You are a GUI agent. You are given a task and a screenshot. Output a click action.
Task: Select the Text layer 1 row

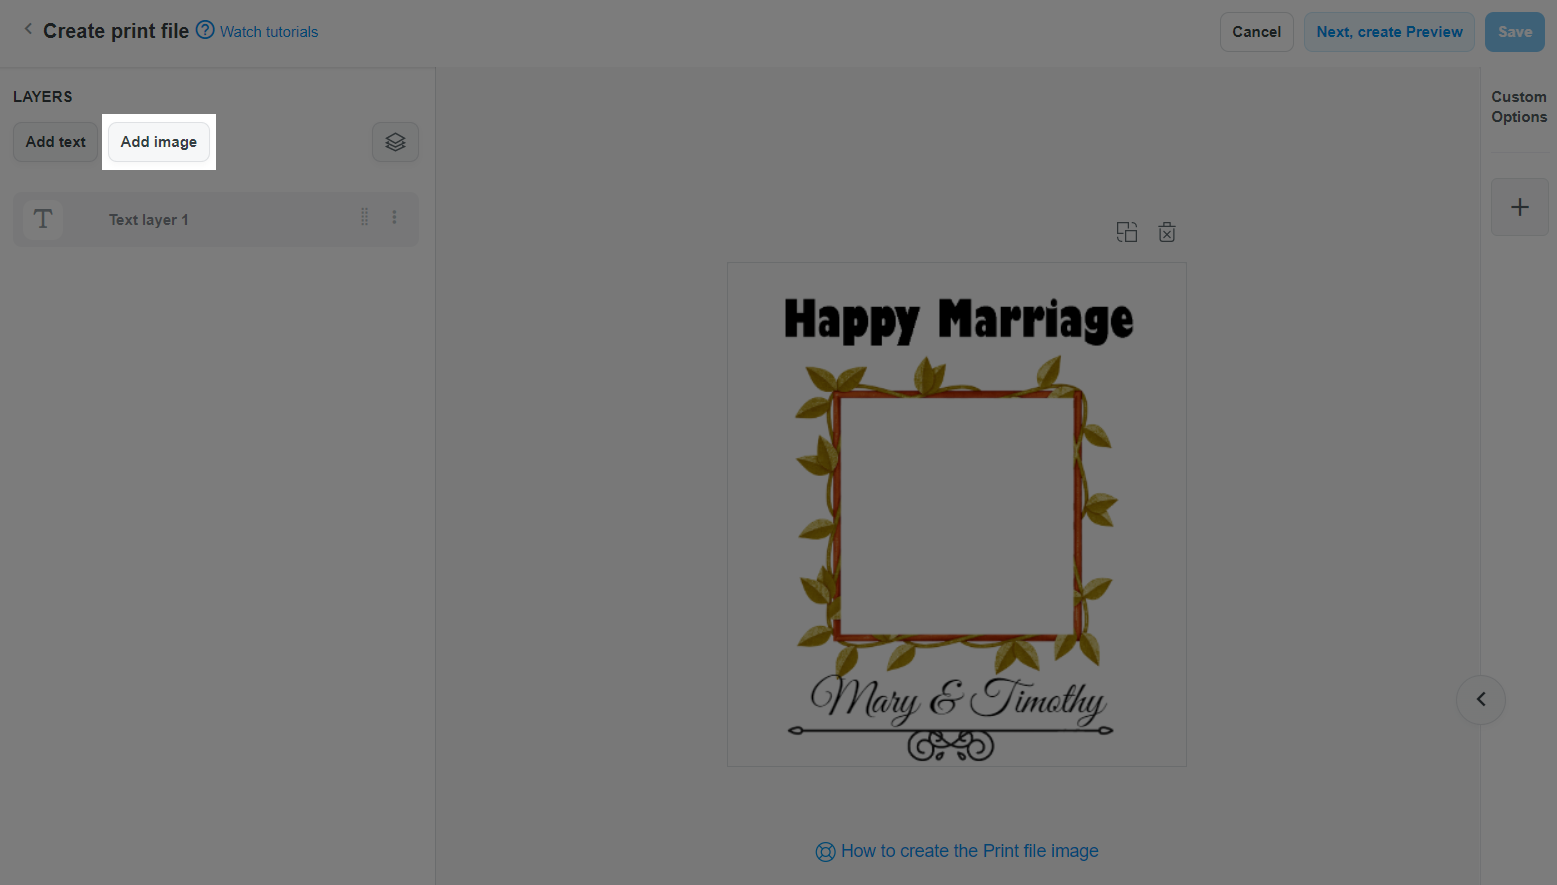pyautogui.click(x=216, y=219)
